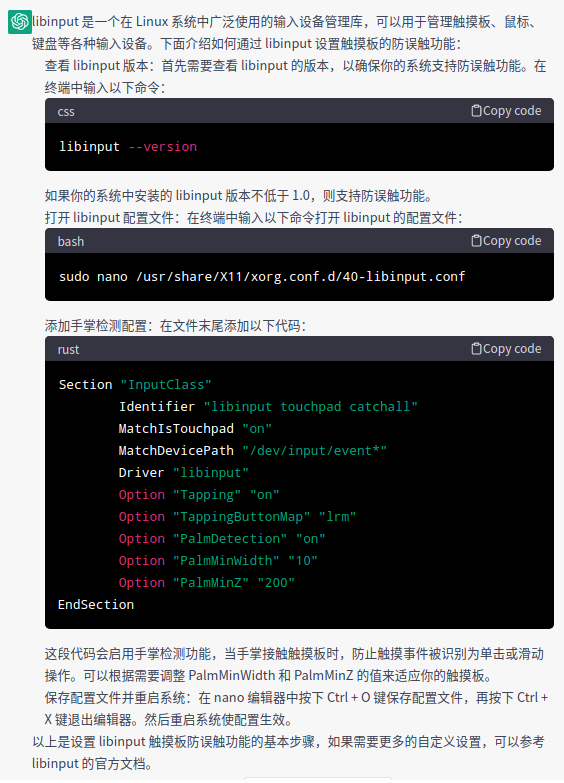Click the Section "InputClass" line

tap(135, 385)
